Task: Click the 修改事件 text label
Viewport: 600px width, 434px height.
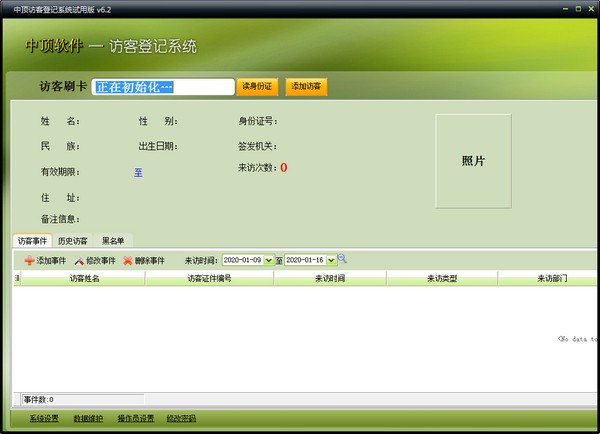Action: click(101, 261)
